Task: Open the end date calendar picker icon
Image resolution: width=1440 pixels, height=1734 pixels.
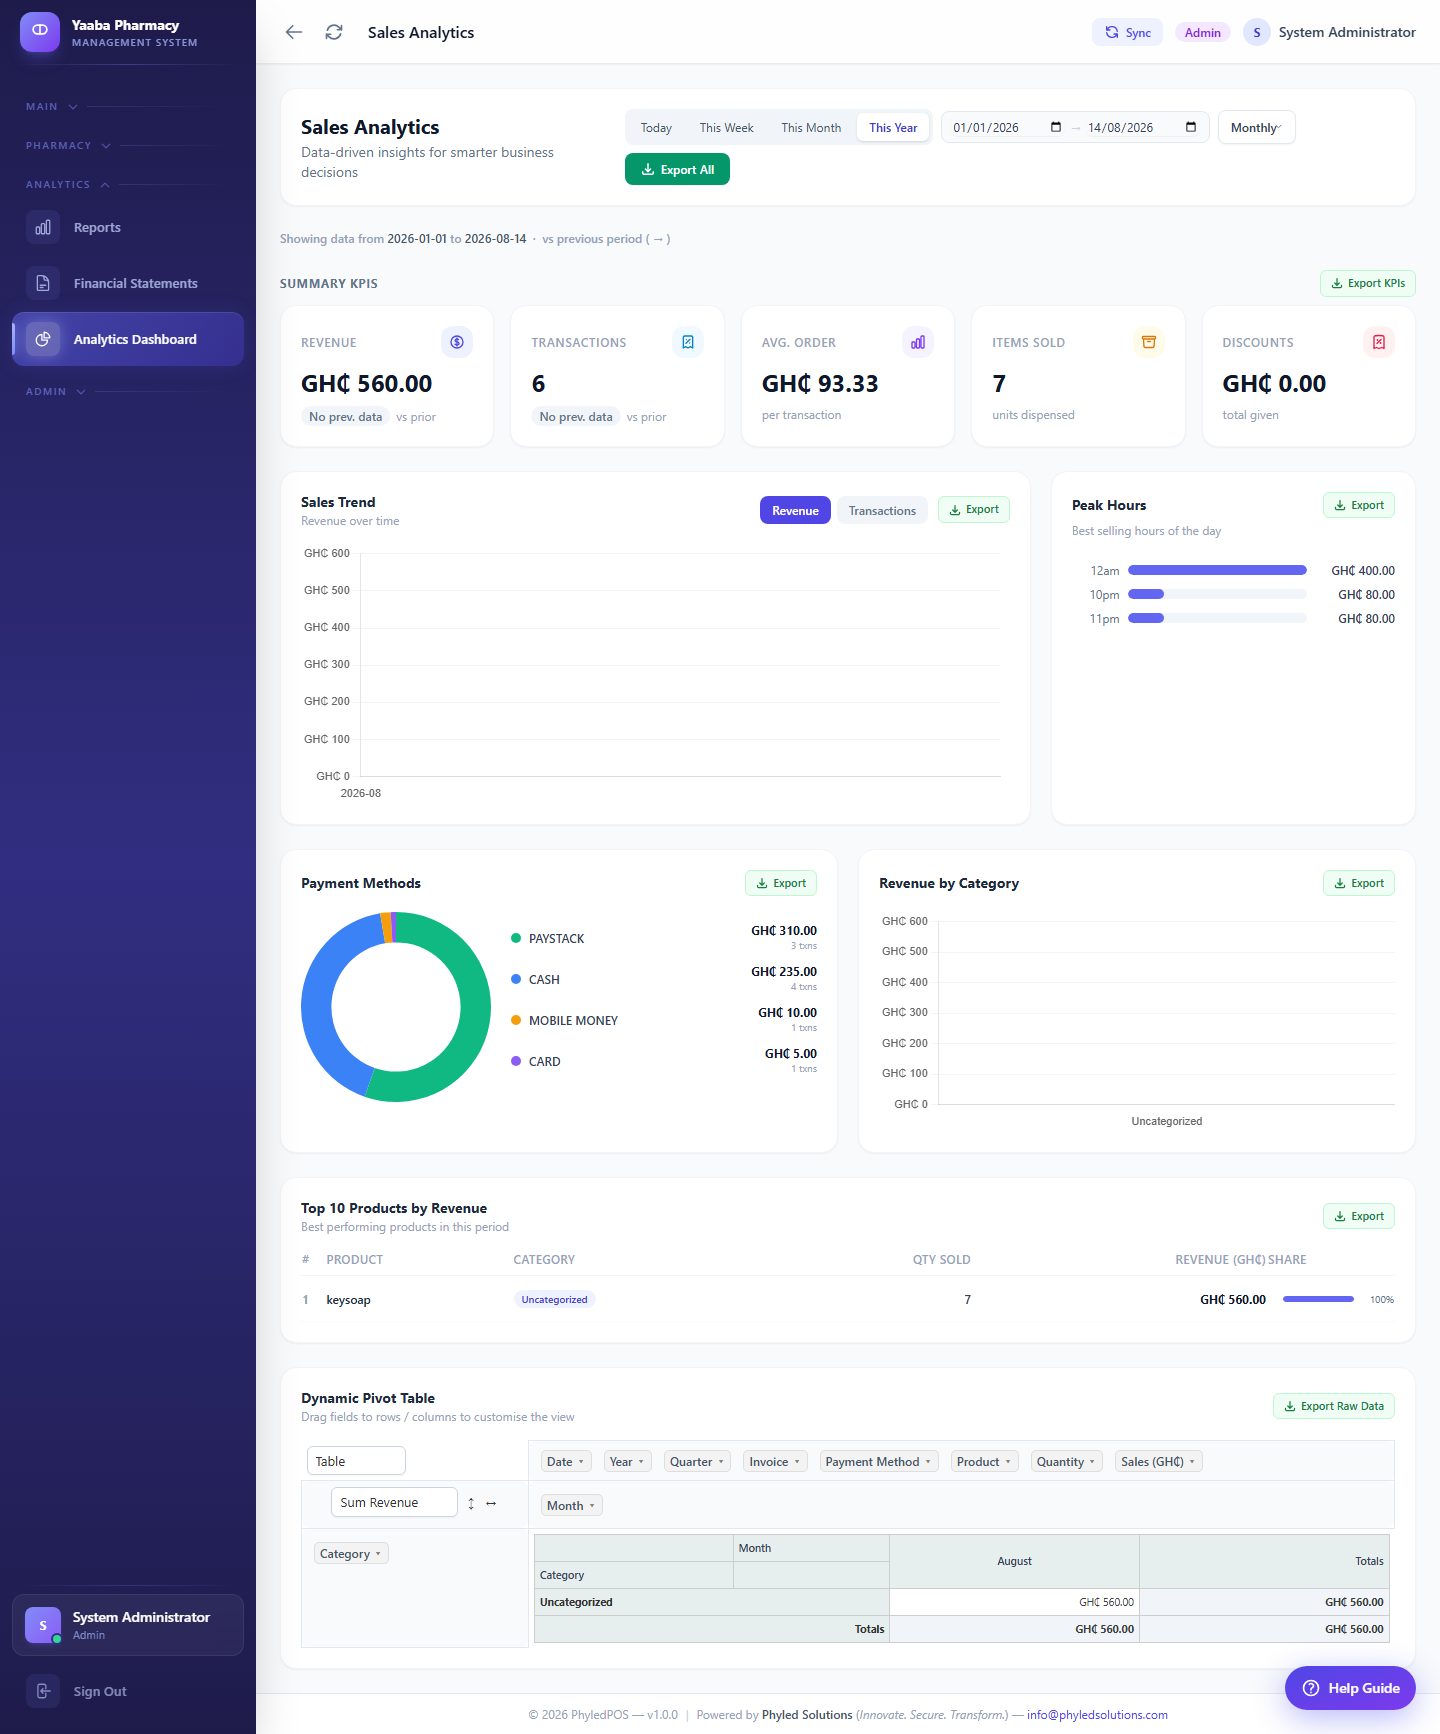Action: [1191, 127]
